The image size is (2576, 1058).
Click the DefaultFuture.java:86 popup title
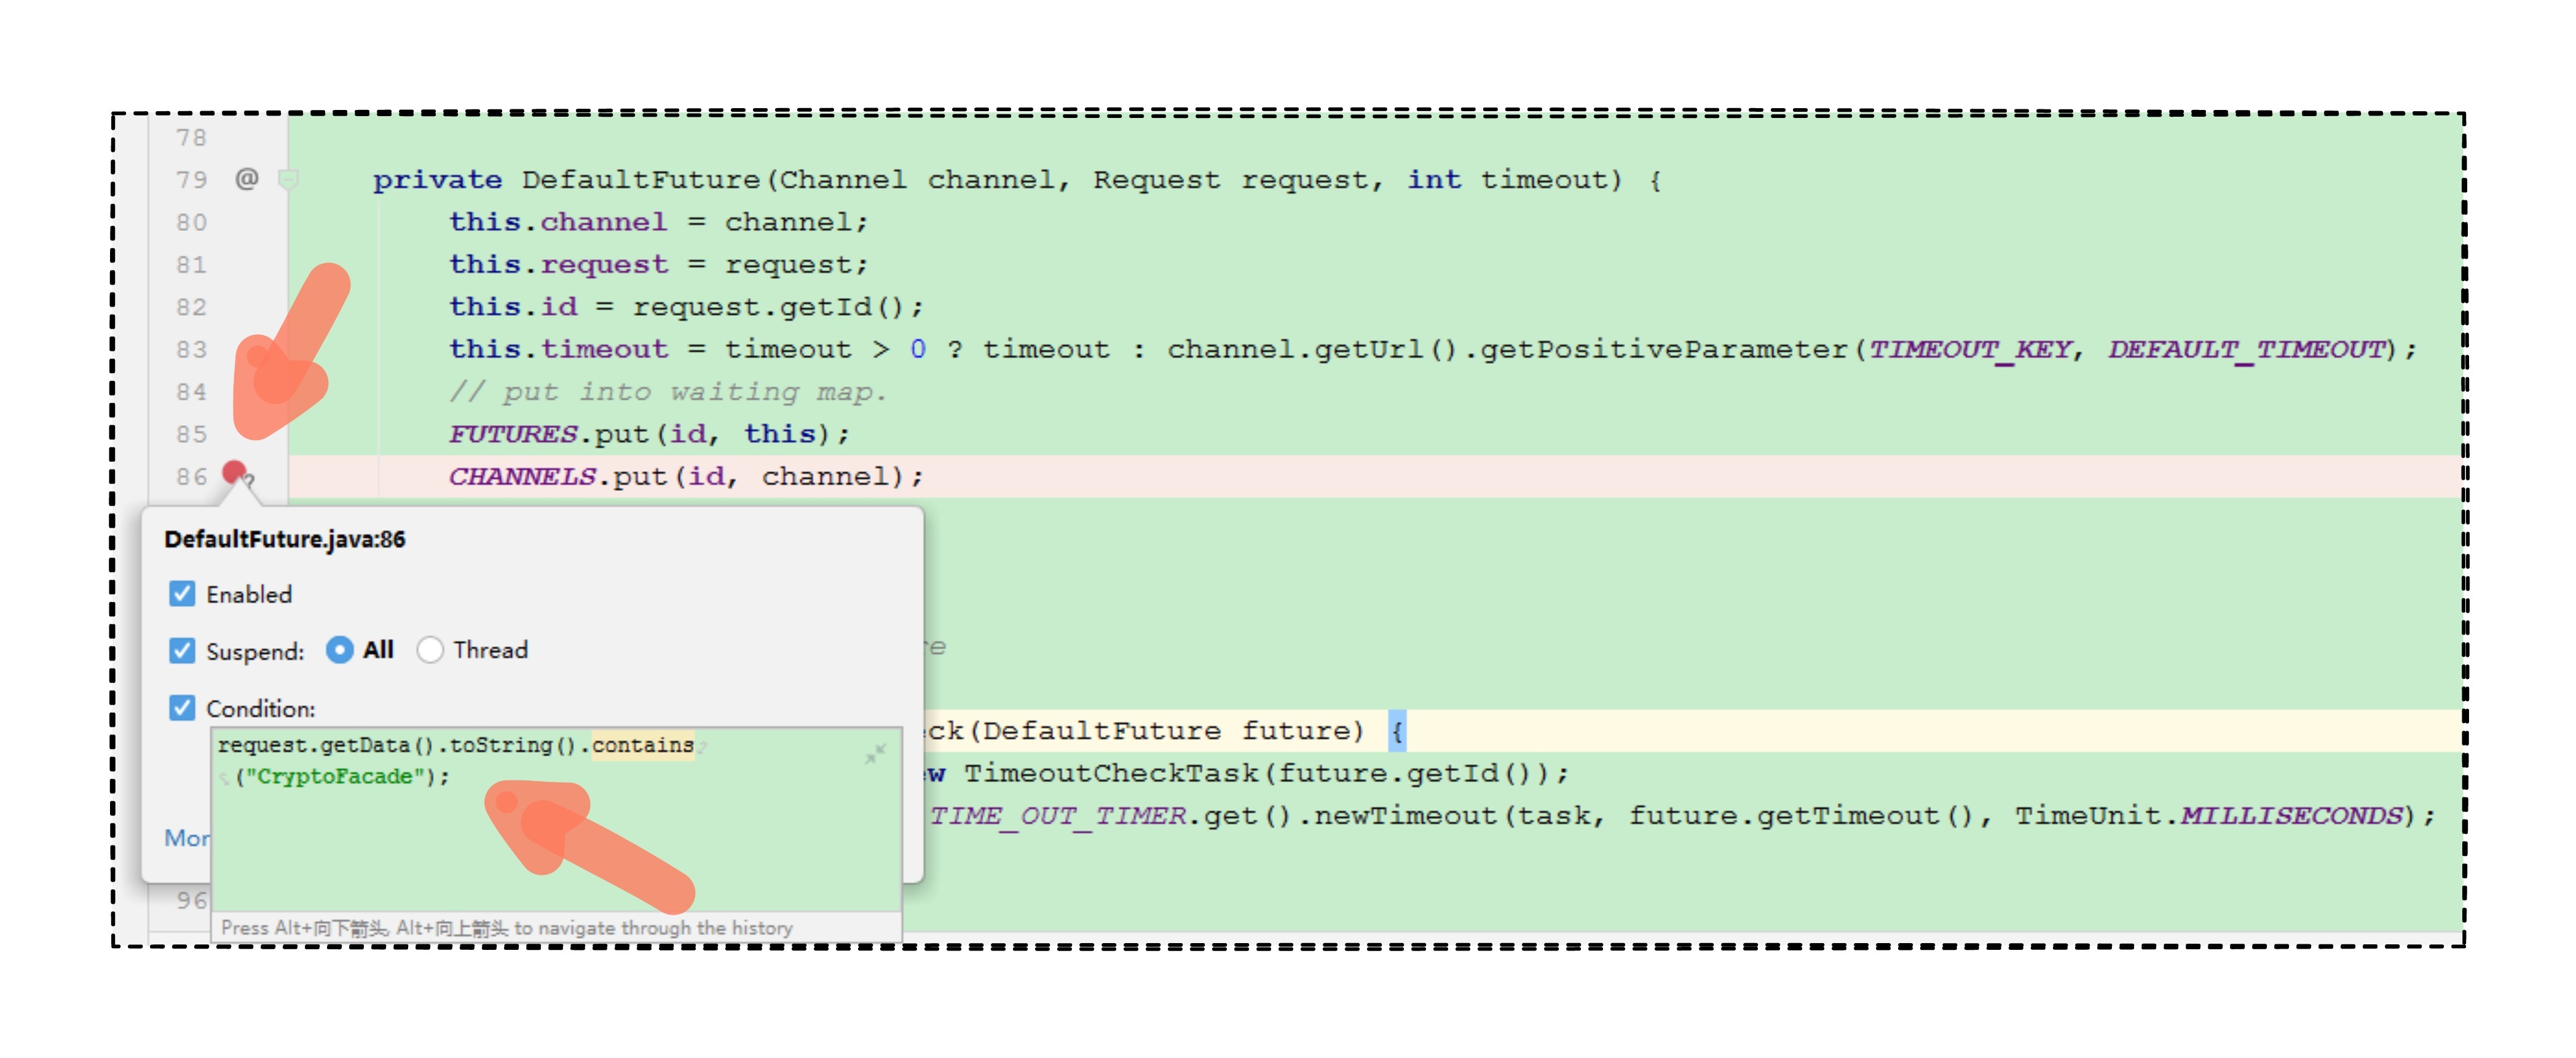click(285, 539)
